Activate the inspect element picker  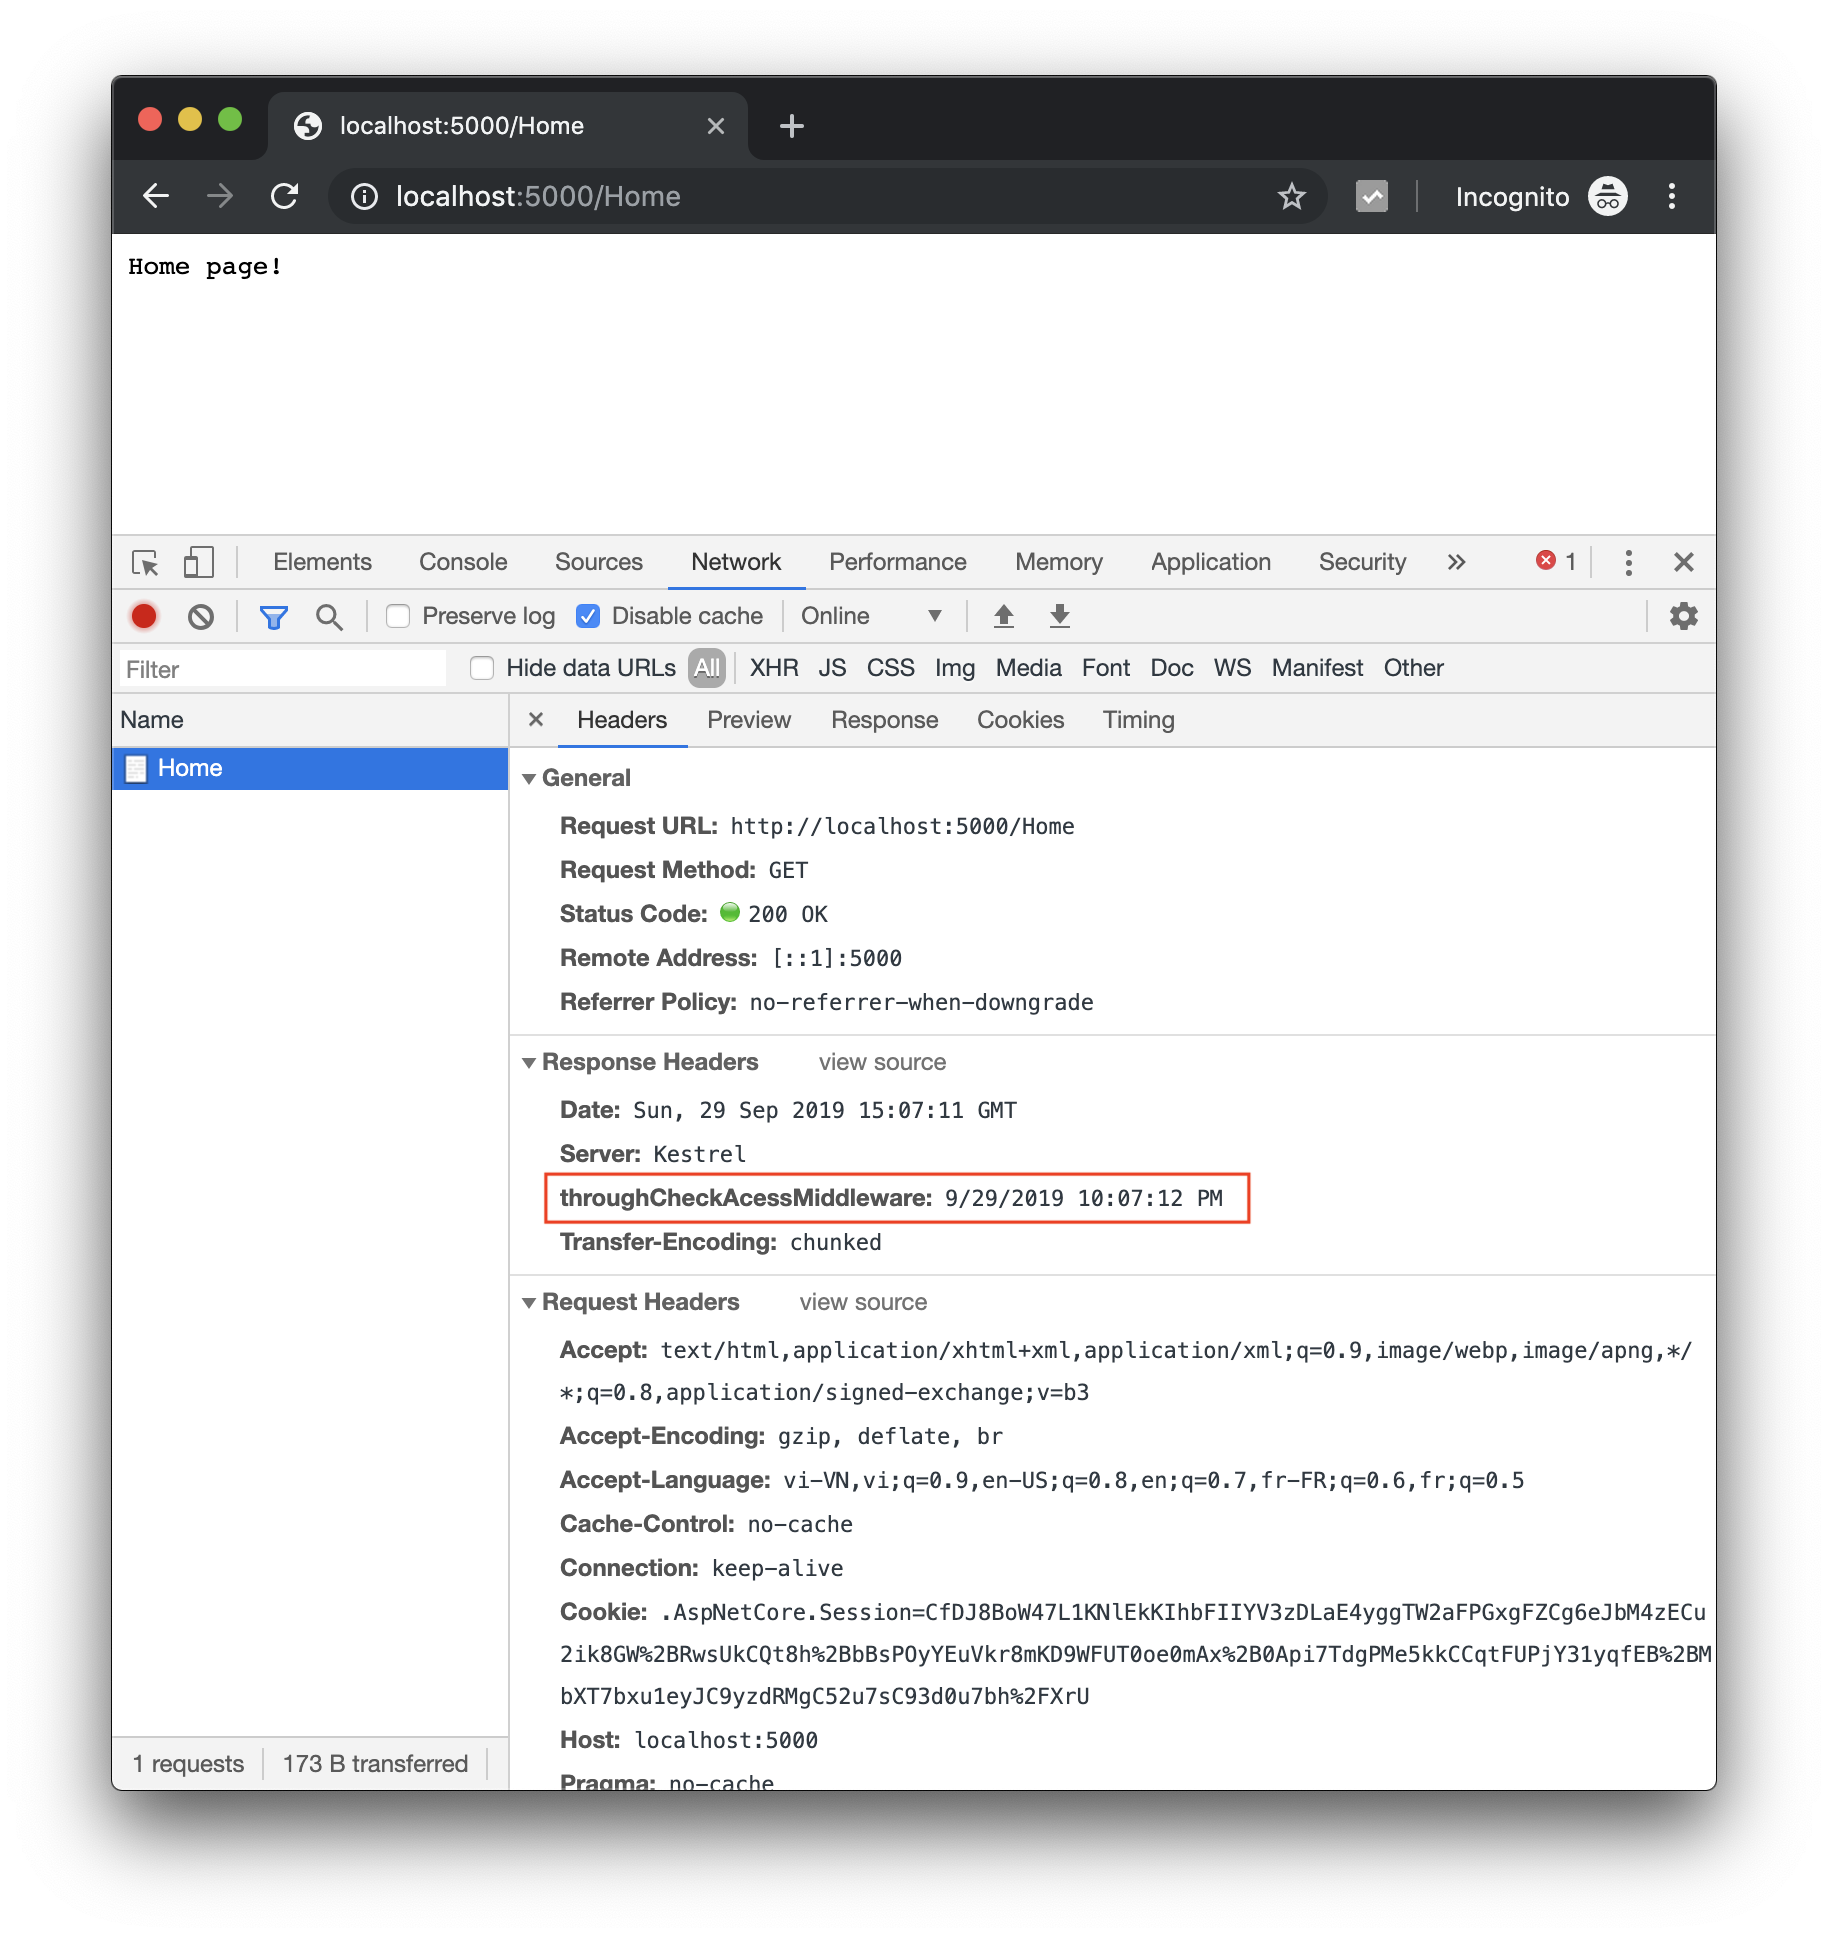[x=145, y=562]
